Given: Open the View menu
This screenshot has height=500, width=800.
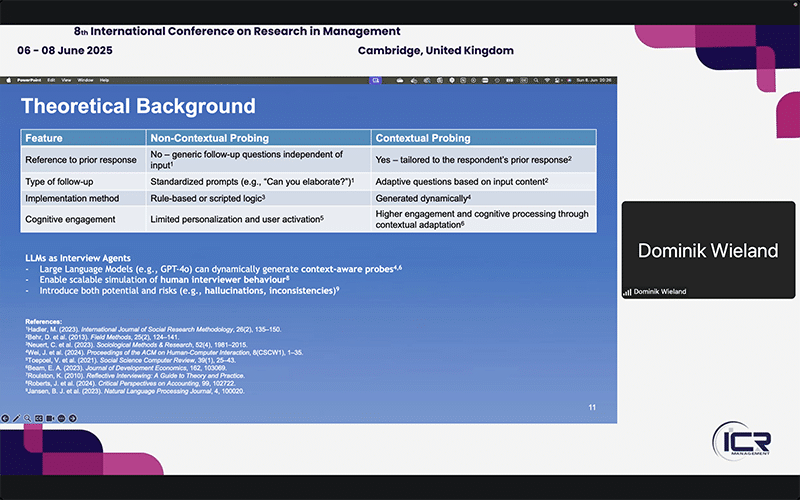Looking at the screenshot, I should 66,79.
